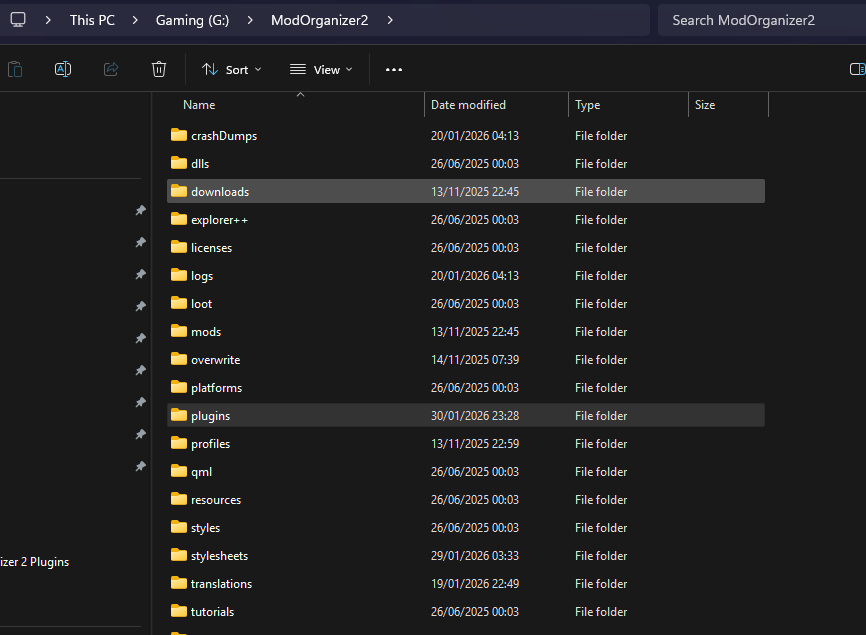Open the View dropdown menu

(321, 69)
